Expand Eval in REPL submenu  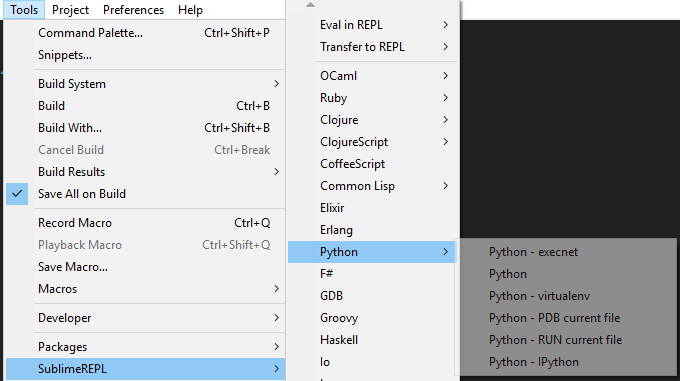point(372,25)
